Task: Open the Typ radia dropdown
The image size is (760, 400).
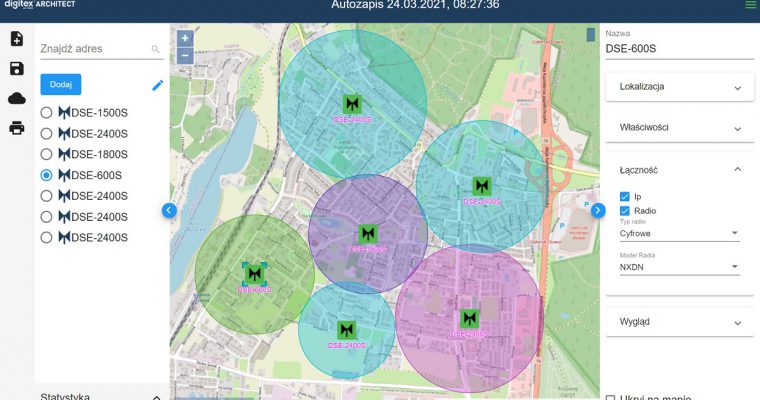Action: [x=679, y=233]
